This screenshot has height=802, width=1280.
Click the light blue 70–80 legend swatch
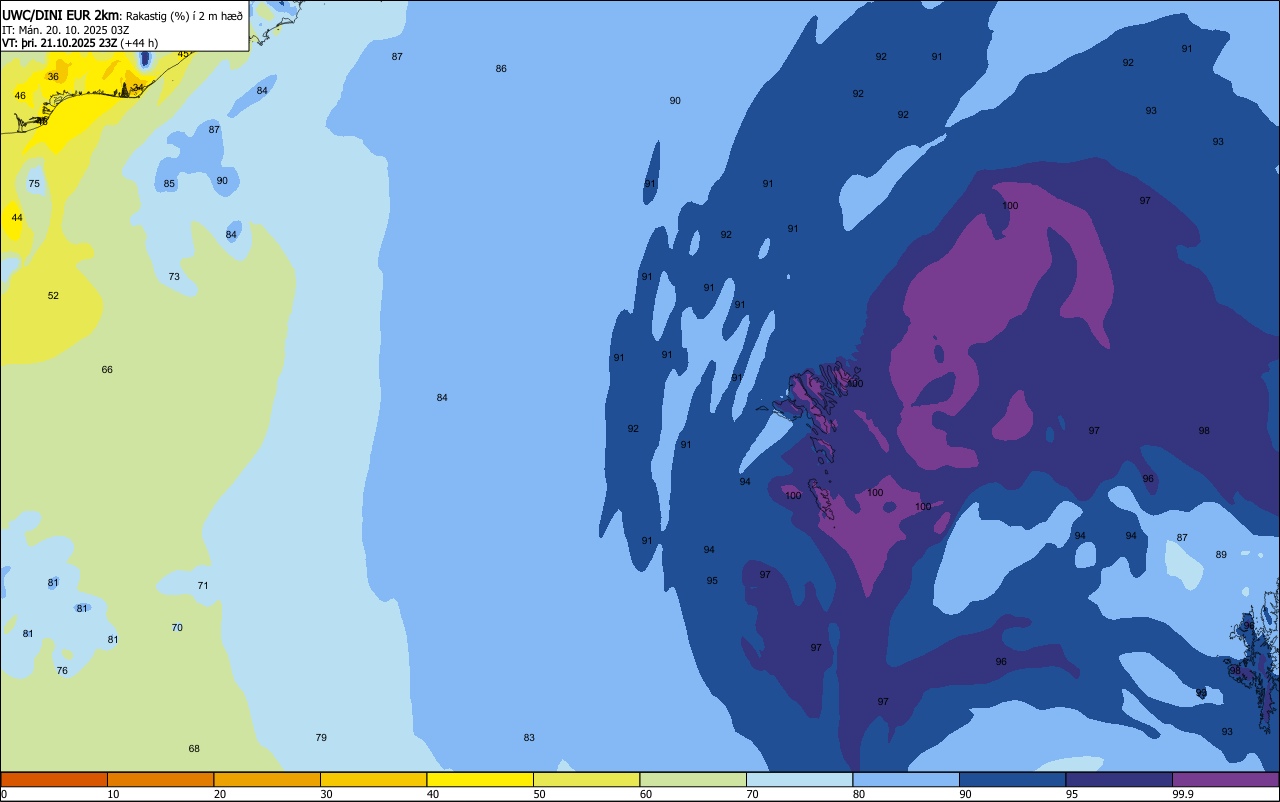(799, 779)
